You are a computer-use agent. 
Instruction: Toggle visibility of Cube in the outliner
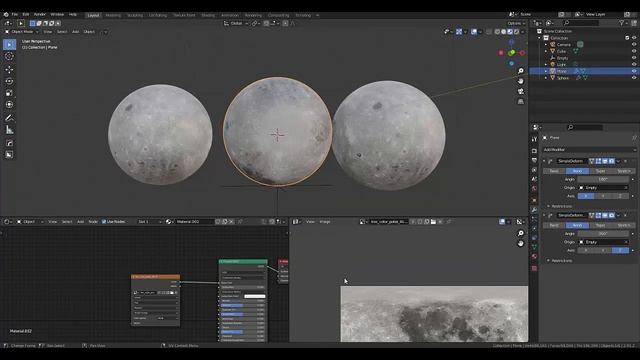634,51
